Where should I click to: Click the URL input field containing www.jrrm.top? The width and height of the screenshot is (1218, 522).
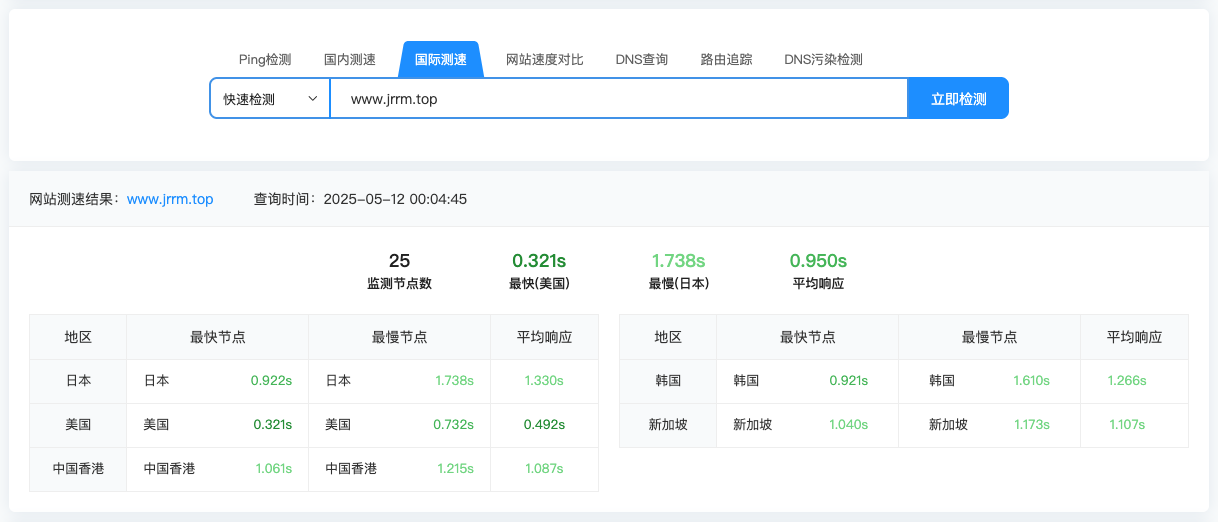coord(618,99)
